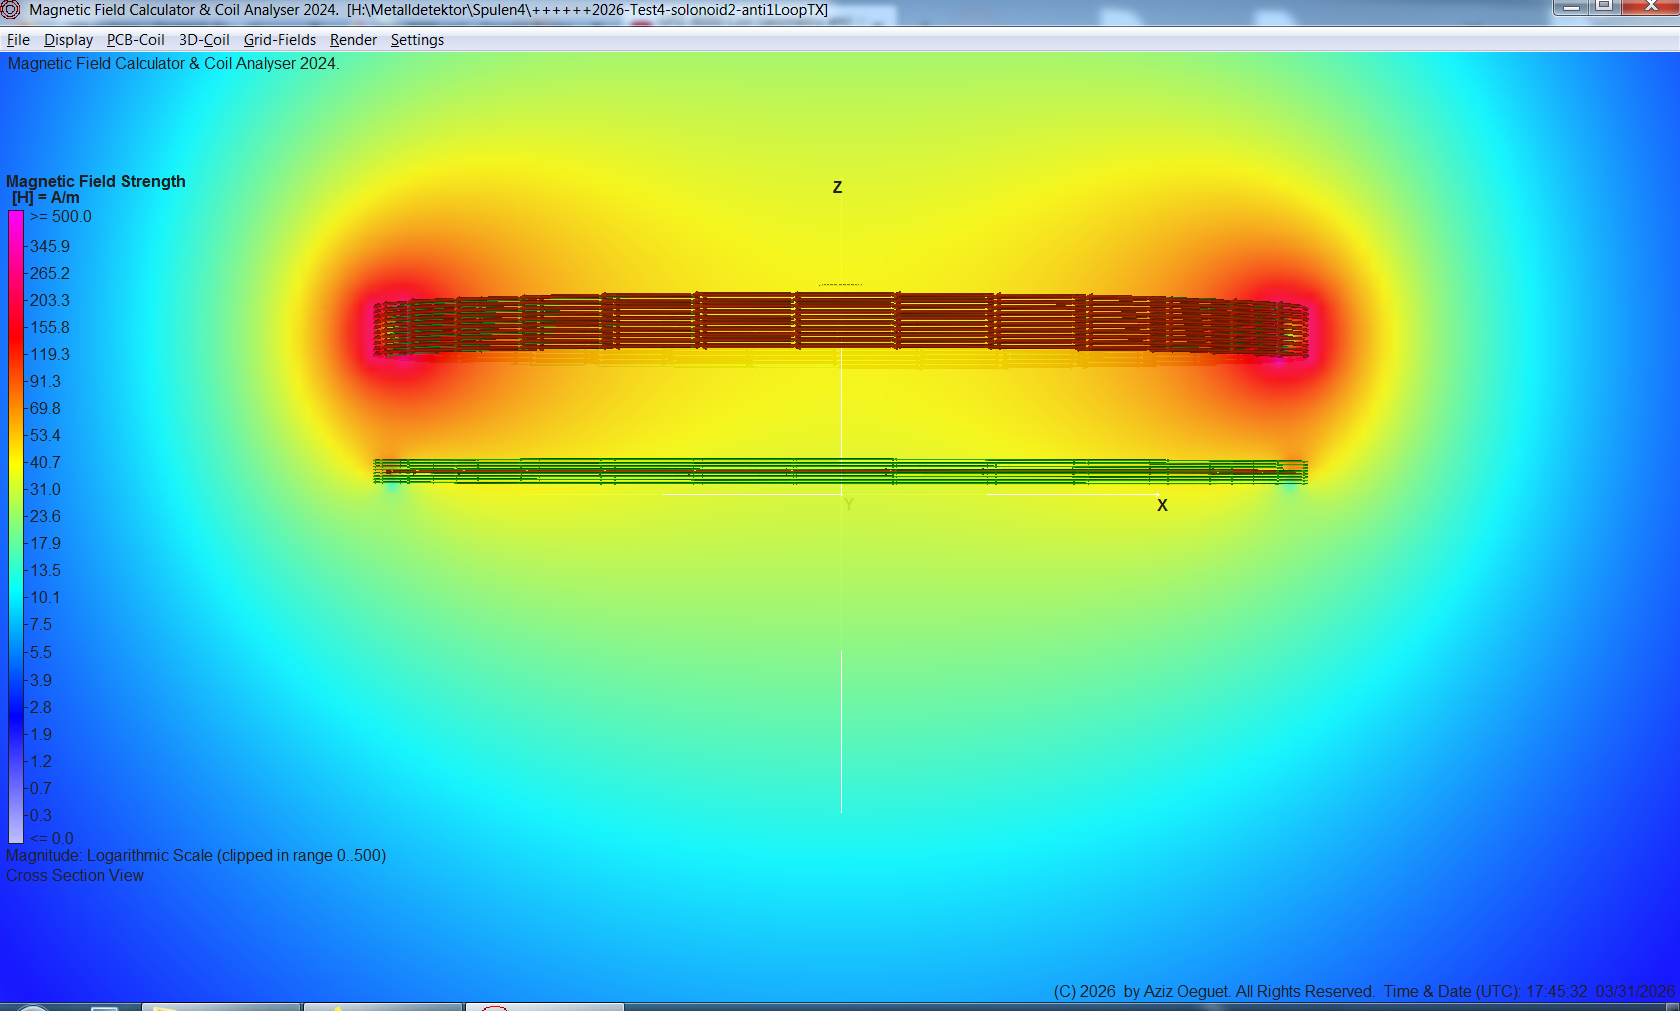Image resolution: width=1680 pixels, height=1011 pixels.
Task: Click the red coil application icon in title bar
Action: [x=11, y=10]
